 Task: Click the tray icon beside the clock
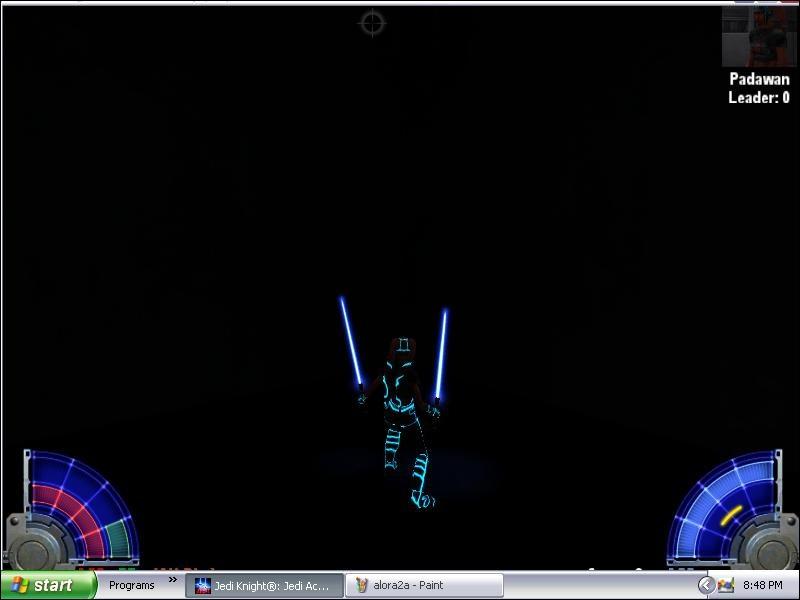[x=725, y=585]
